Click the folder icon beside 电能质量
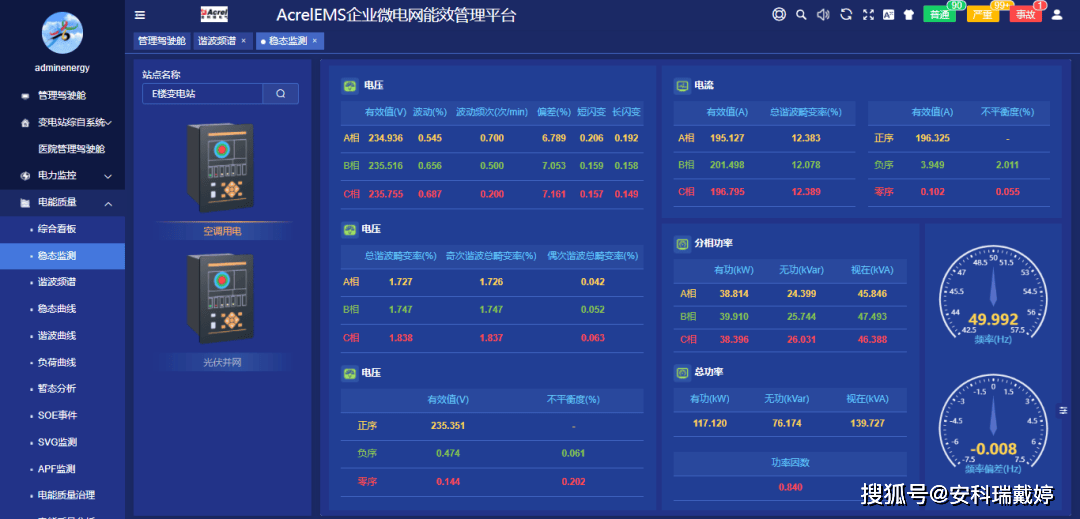 (25, 203)
